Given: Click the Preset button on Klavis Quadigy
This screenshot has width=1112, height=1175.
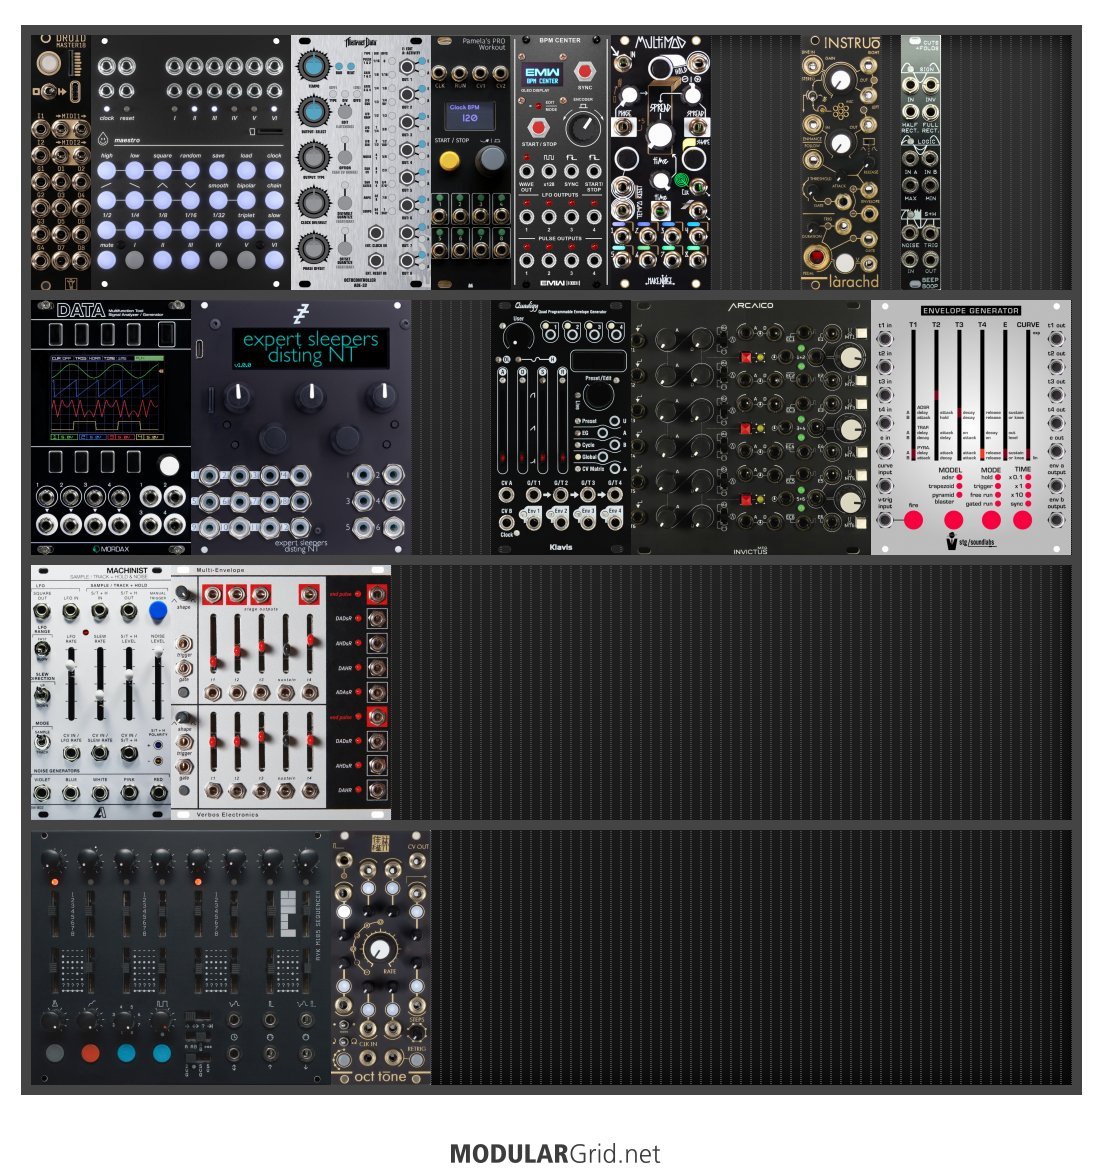Looking at the screenshot, I should click(614, 421).
